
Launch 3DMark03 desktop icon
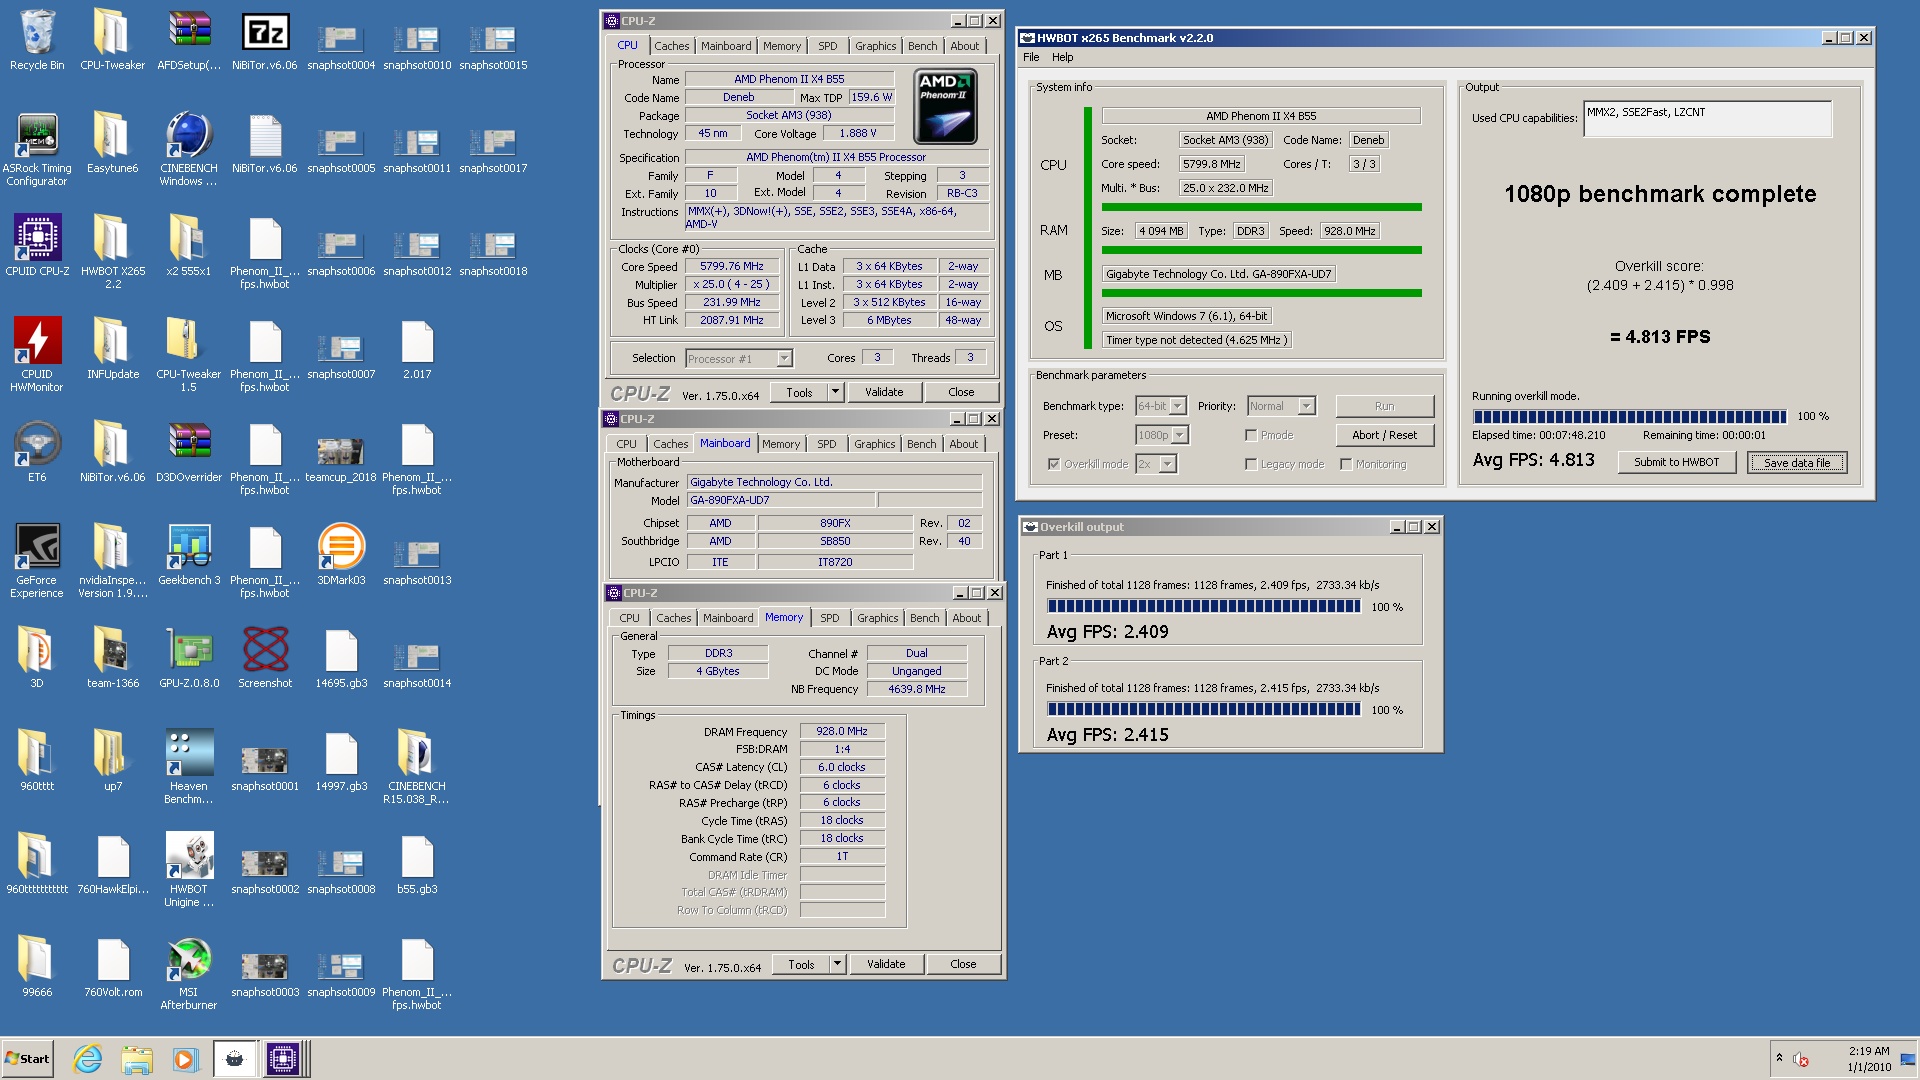[341, 554]
